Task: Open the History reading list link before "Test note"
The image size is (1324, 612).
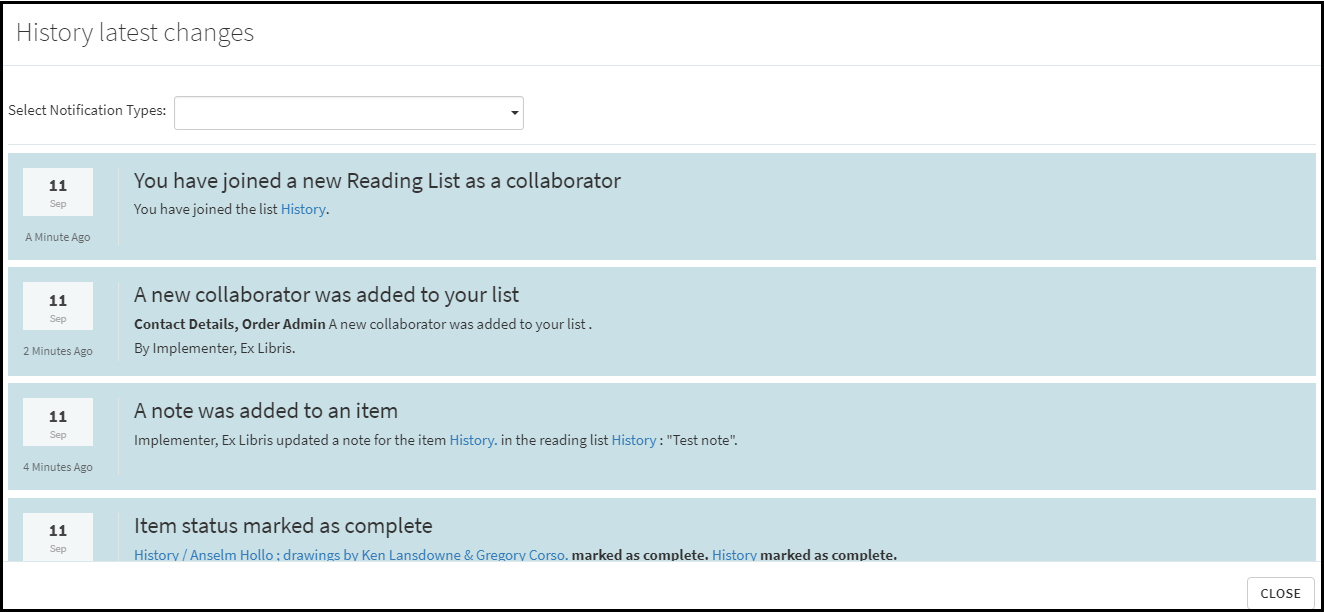Action: (x=634, y=440)
